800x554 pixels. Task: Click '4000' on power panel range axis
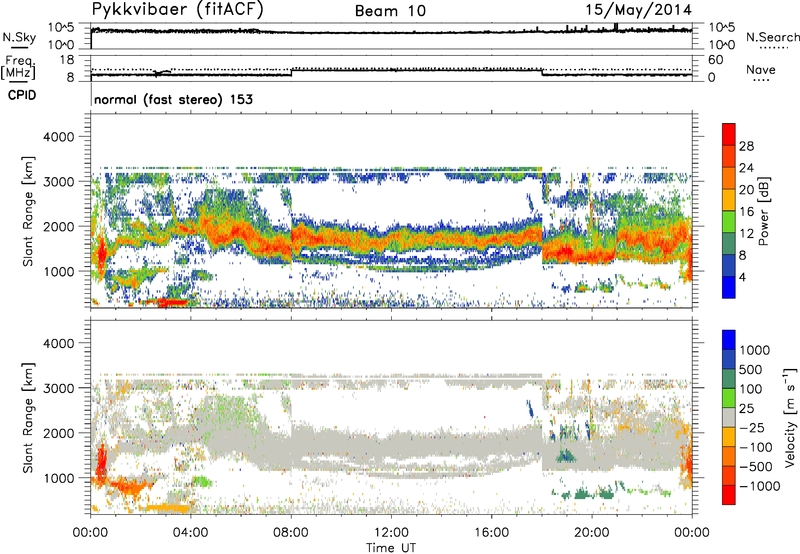(58, 137)
